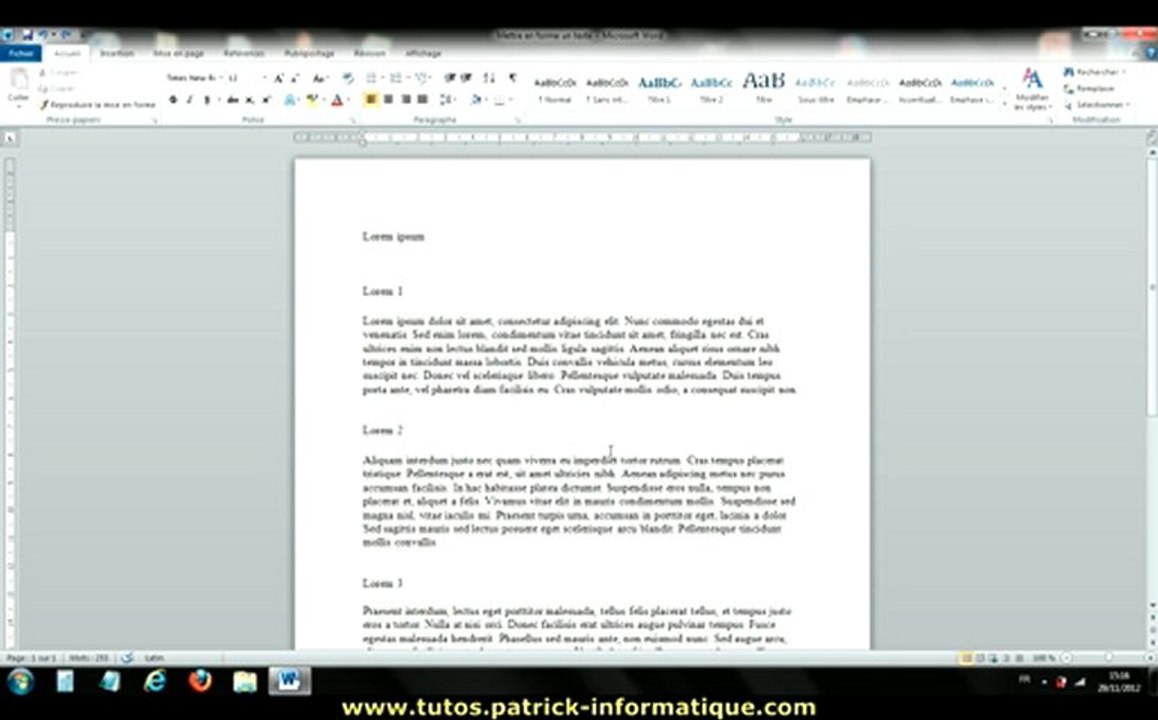
Task: Click the clear formatting icon
Action: 348,78
